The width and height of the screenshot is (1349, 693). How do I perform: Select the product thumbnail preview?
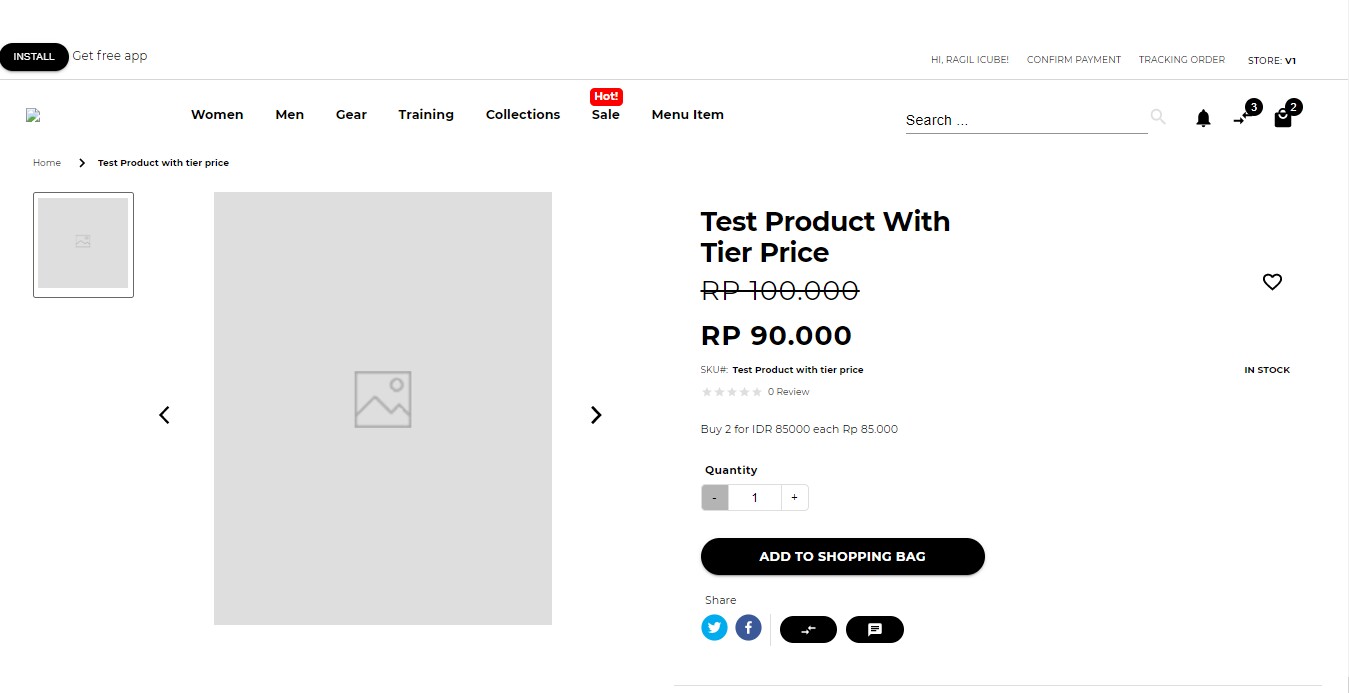pos(83,244)
